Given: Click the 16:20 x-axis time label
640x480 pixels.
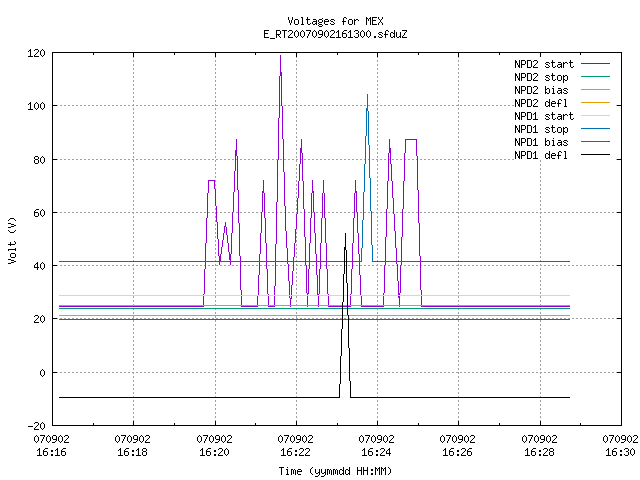Looking at the screenshot, I should (x=214, y=452).
